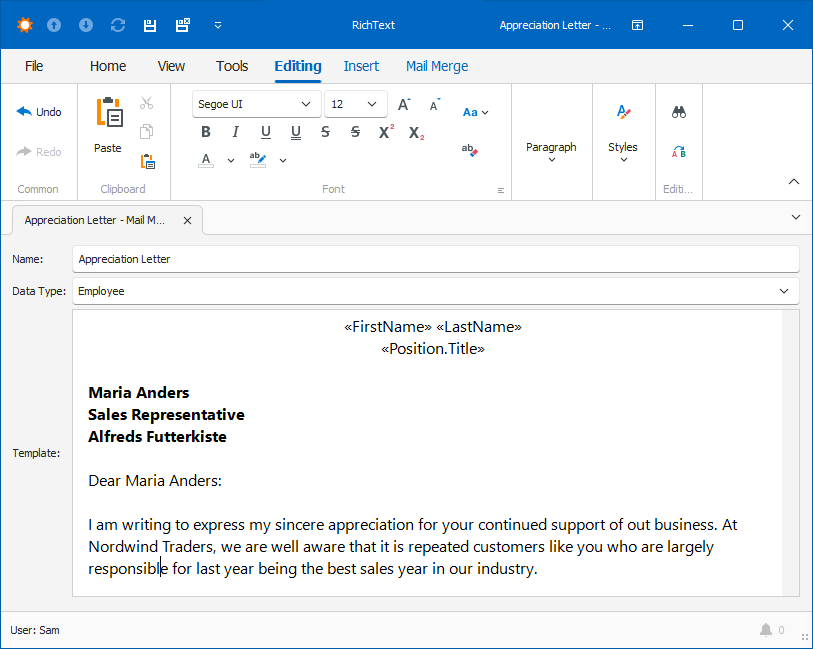This screenshot has width=813, height=649.
Task: Apply subscript formatting
Action: click(415, 131)
